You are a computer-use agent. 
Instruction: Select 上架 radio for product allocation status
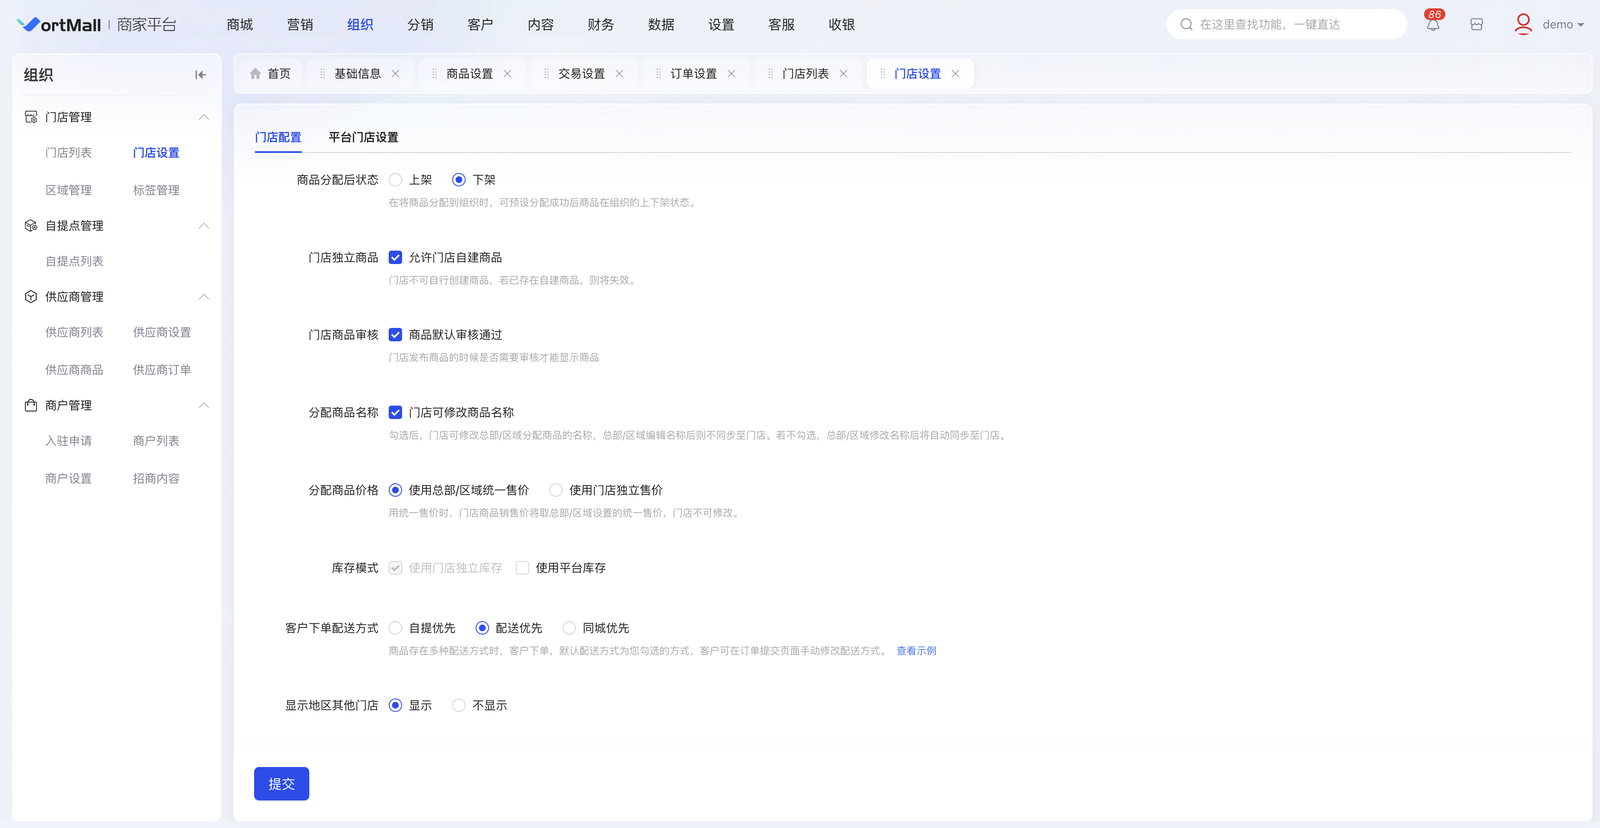coord(396,180)
